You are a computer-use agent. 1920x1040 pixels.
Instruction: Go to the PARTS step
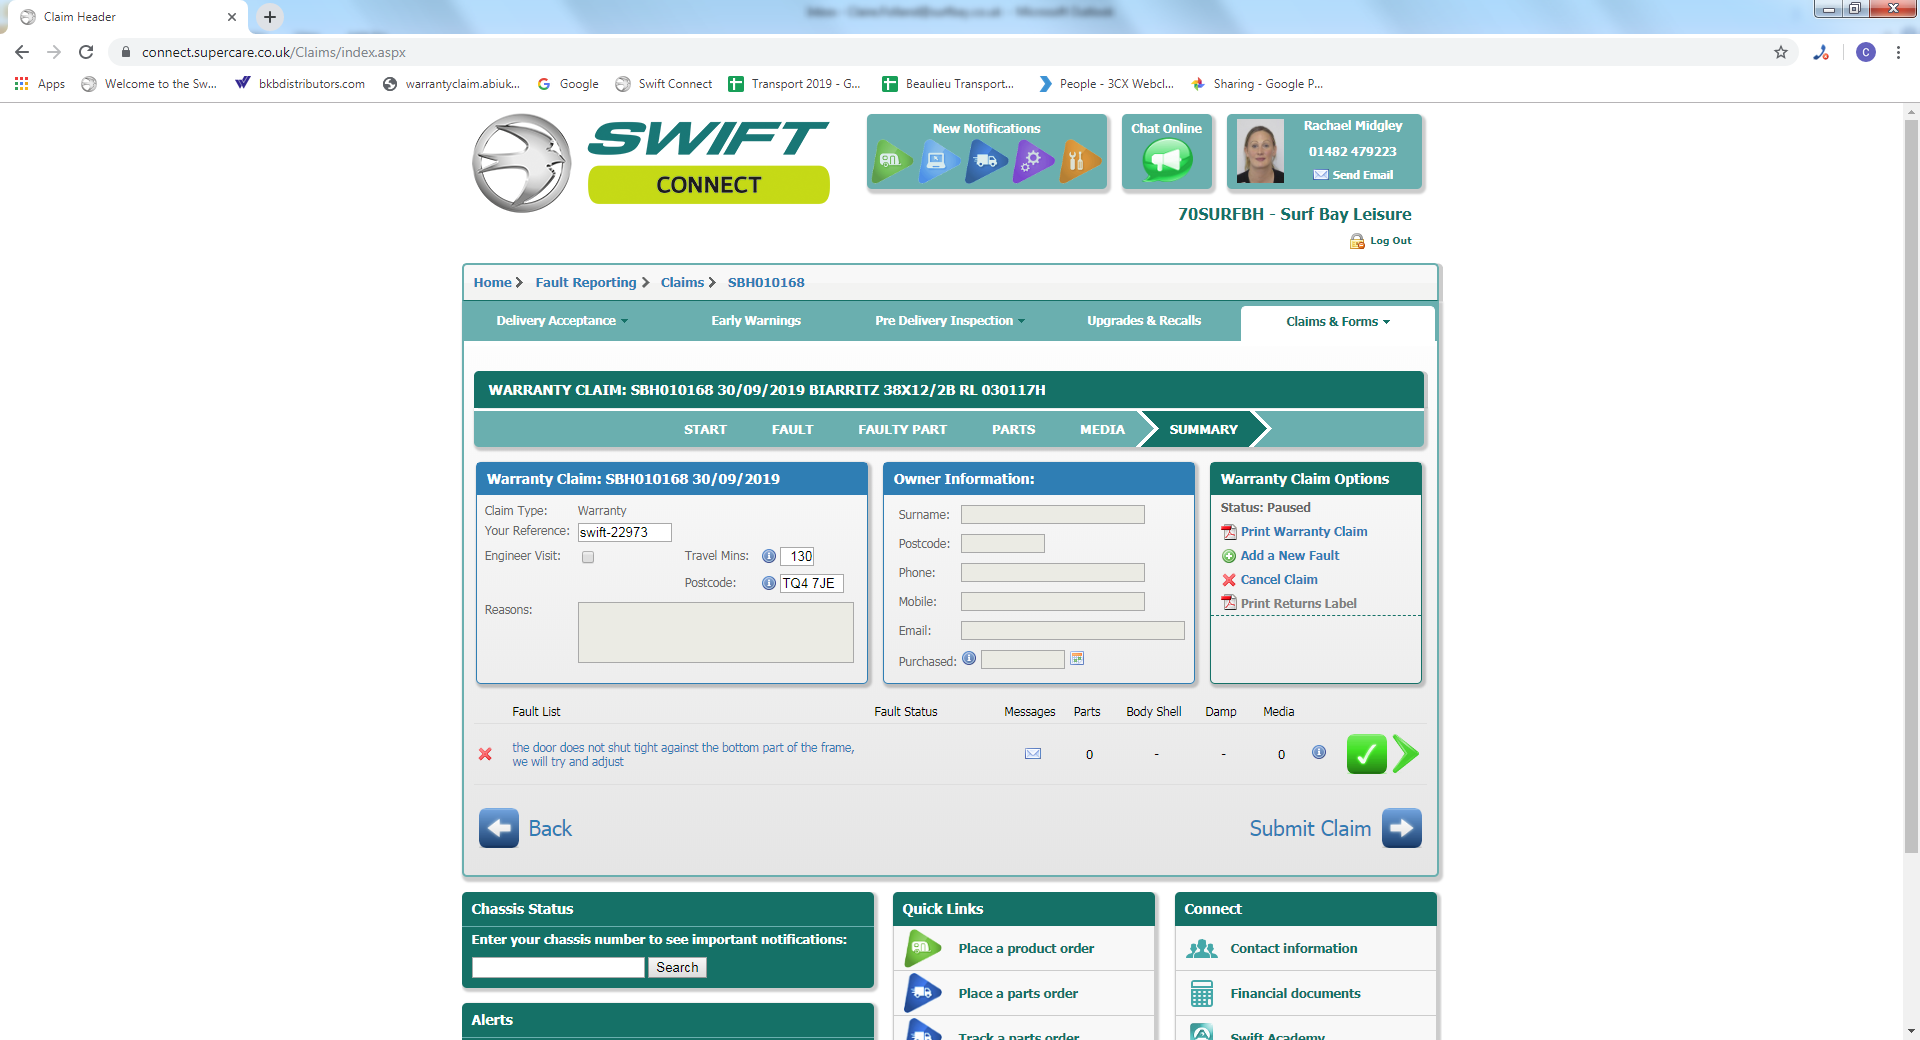pyautogui.click(x=1013, y=429)
